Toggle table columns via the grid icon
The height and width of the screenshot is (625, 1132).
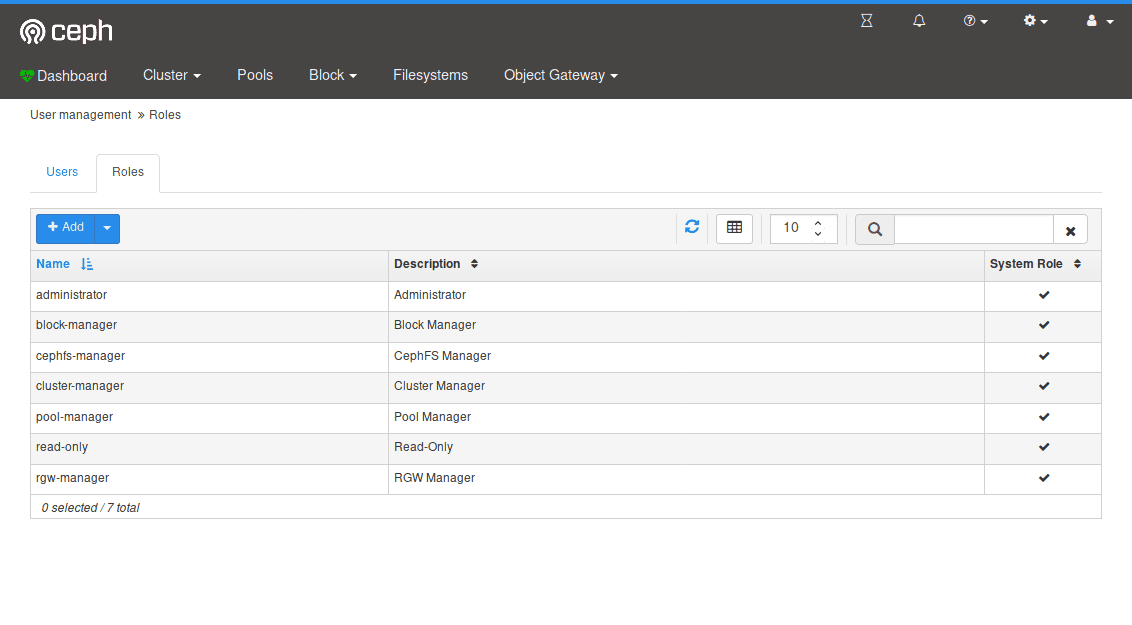(734, 228)
